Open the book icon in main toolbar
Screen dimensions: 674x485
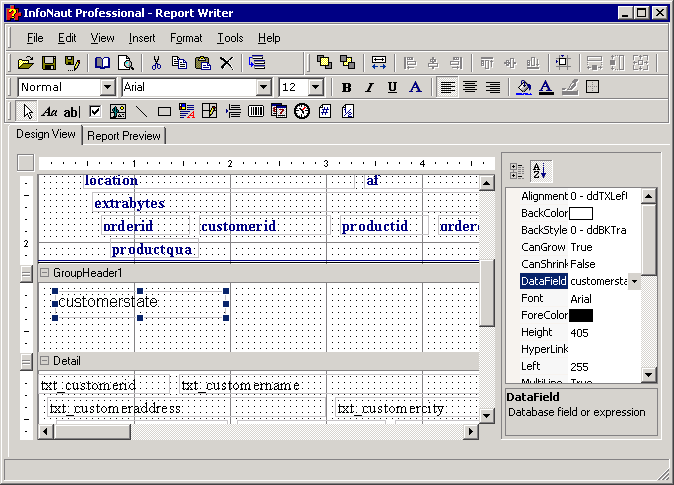pos(102,63)
